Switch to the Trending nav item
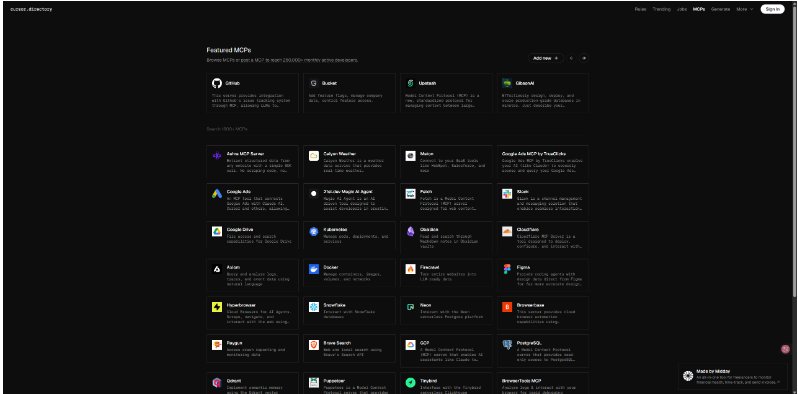The width and height of the screenshot is (798, 394). (x=662, y=9)
